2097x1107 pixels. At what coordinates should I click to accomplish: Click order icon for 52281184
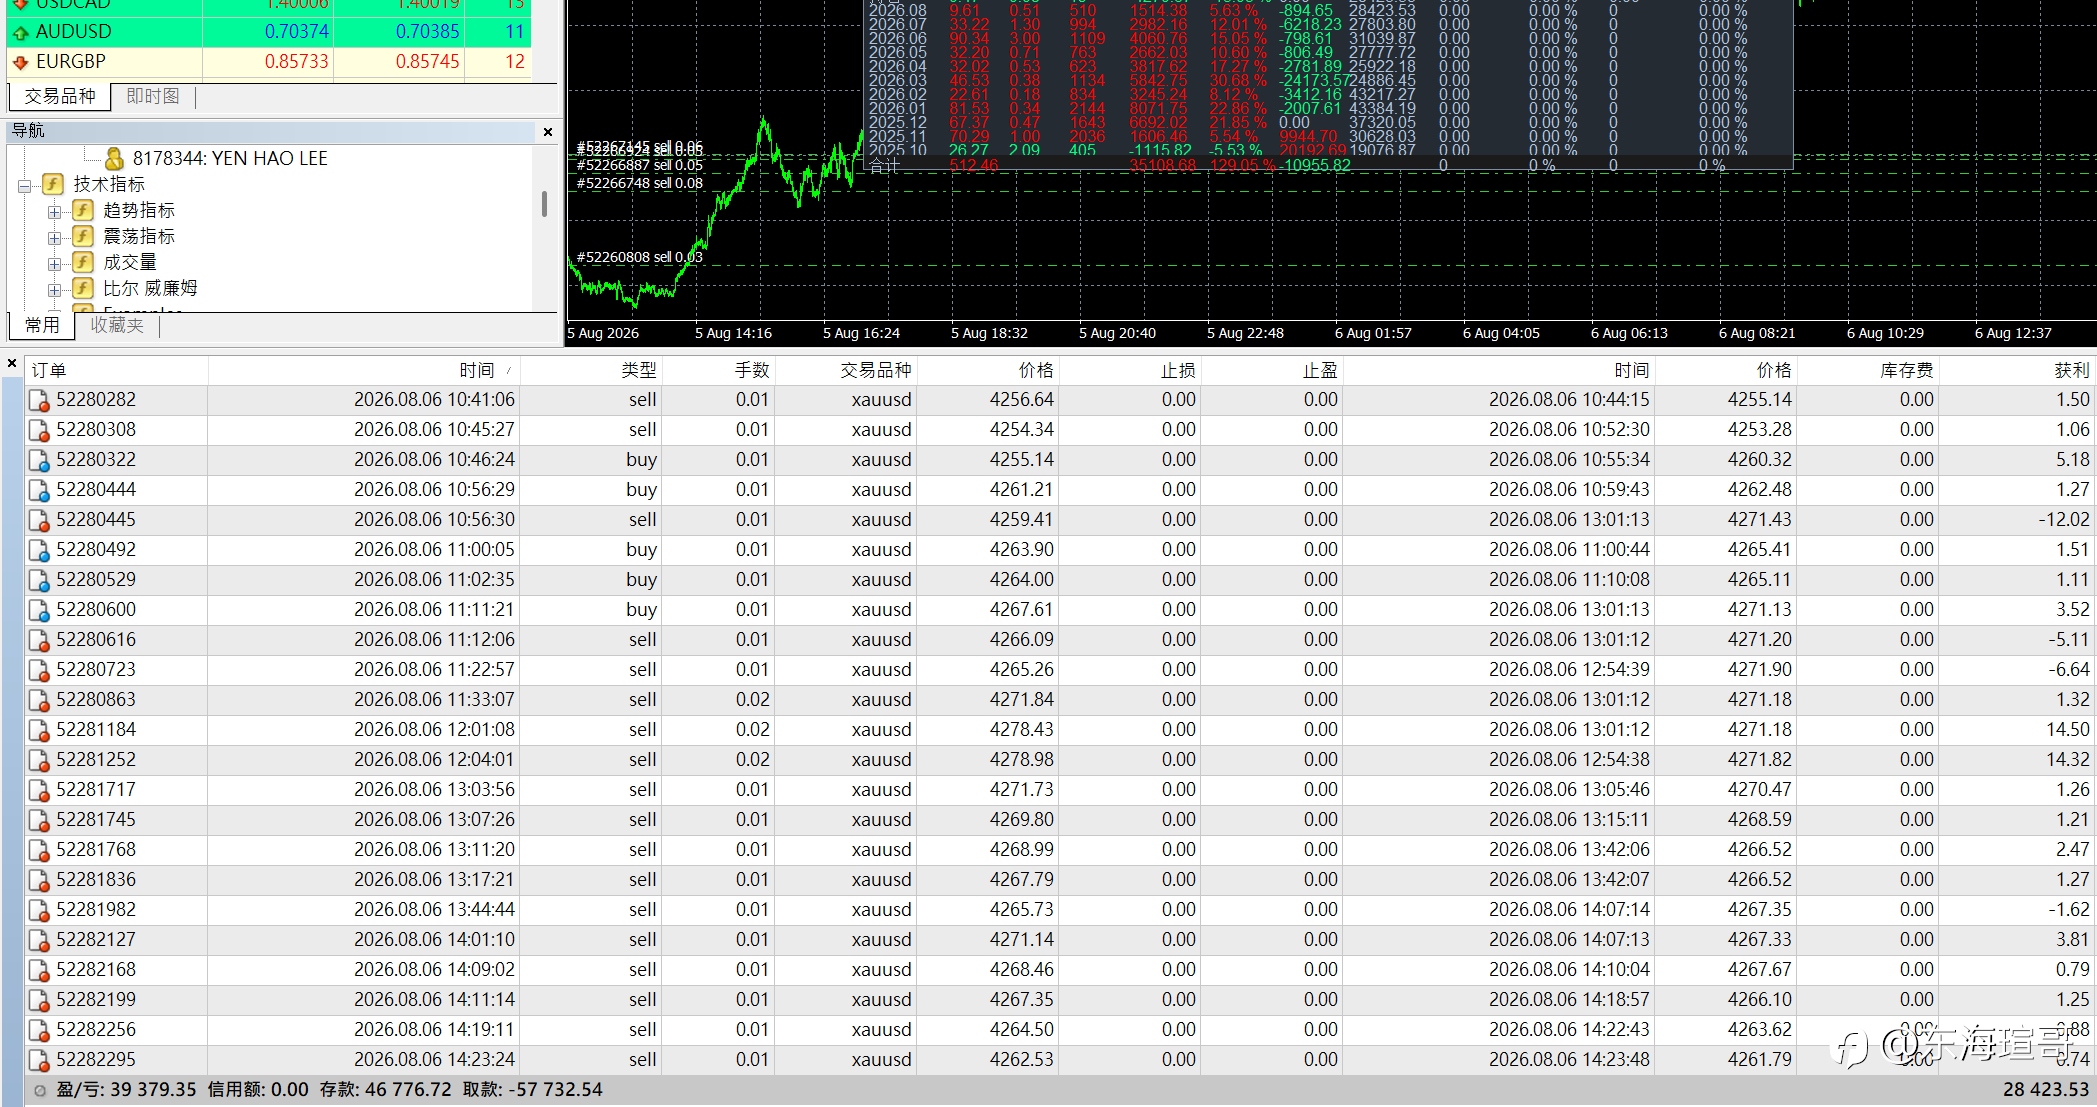[x=39, y=730]
